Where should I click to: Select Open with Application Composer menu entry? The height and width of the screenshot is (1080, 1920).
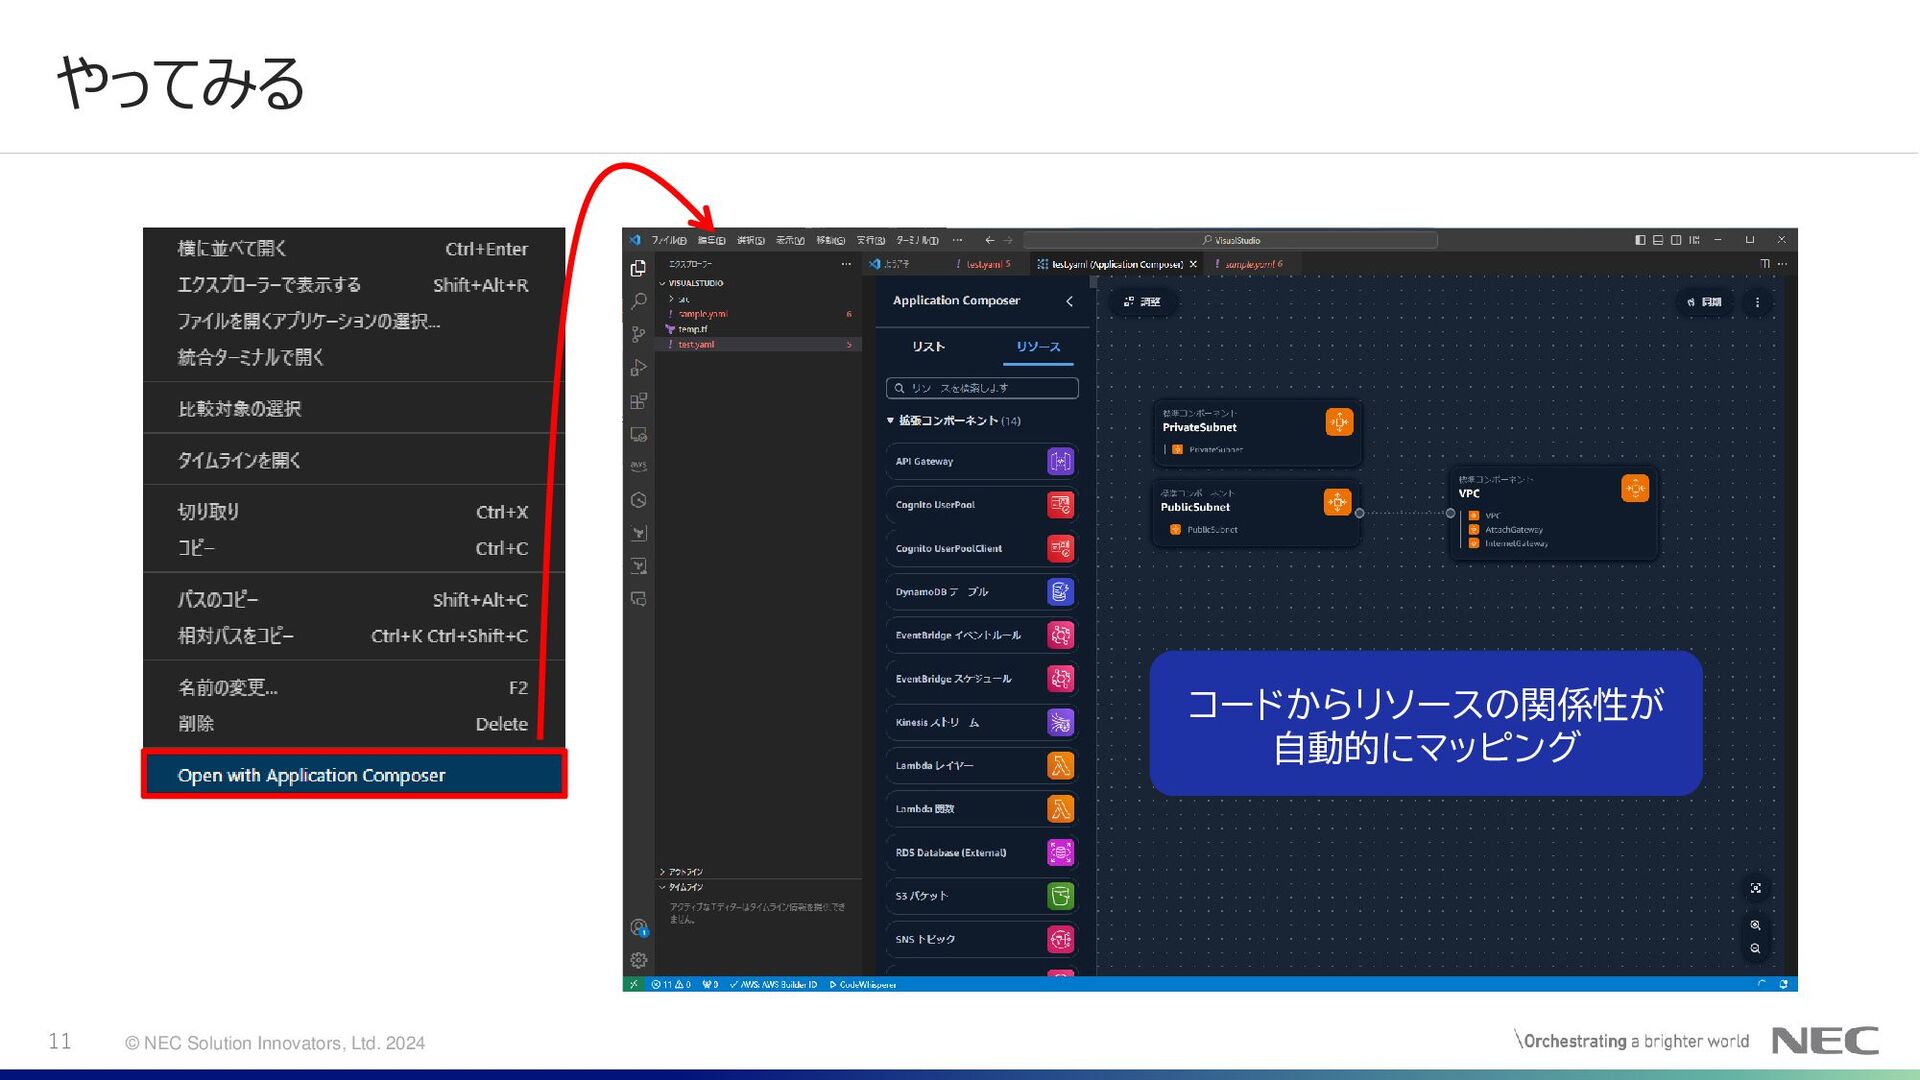click(354, 775)
